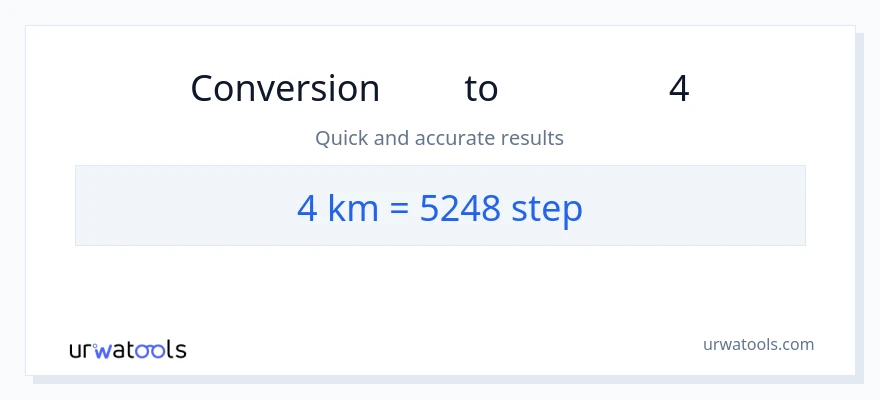Click the word 'results' in subtitle
This screenshot has width=880, height=400.
click(536, 138)
